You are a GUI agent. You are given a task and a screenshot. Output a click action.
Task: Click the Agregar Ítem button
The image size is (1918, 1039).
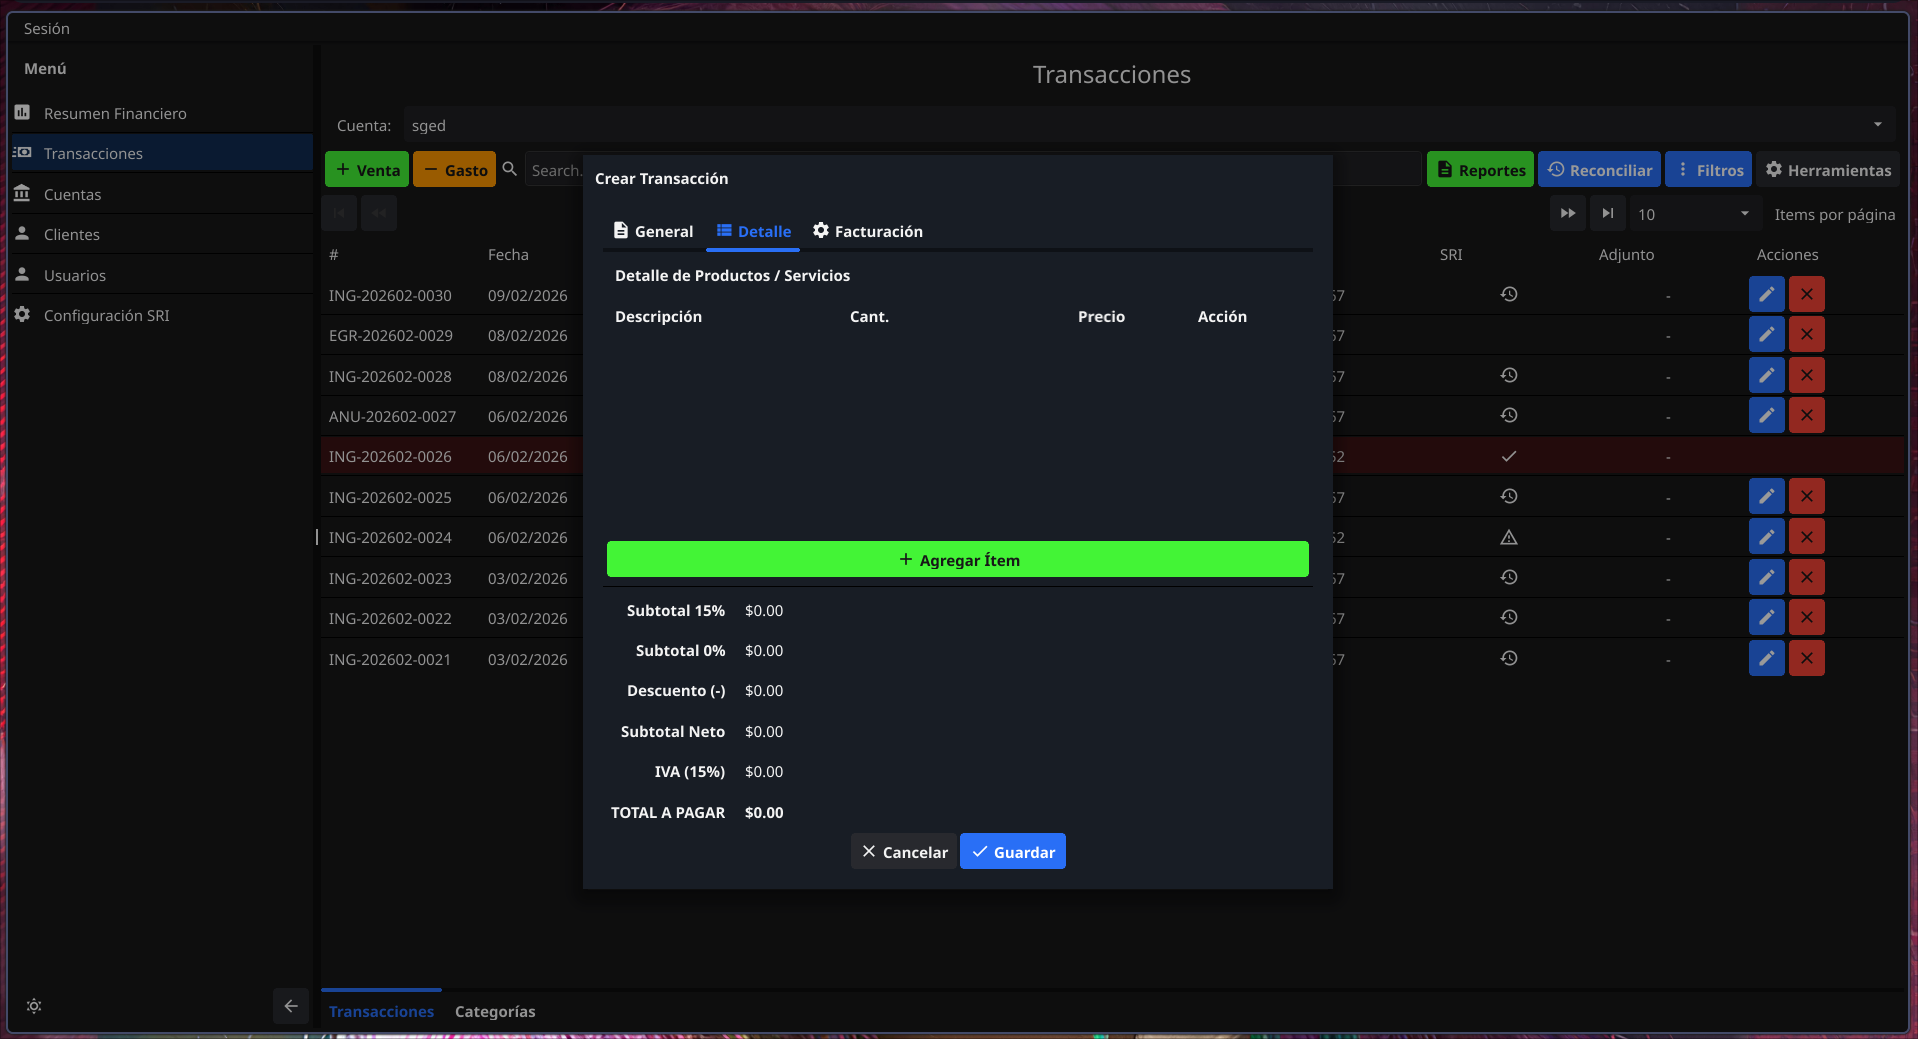tap(957, 560)
